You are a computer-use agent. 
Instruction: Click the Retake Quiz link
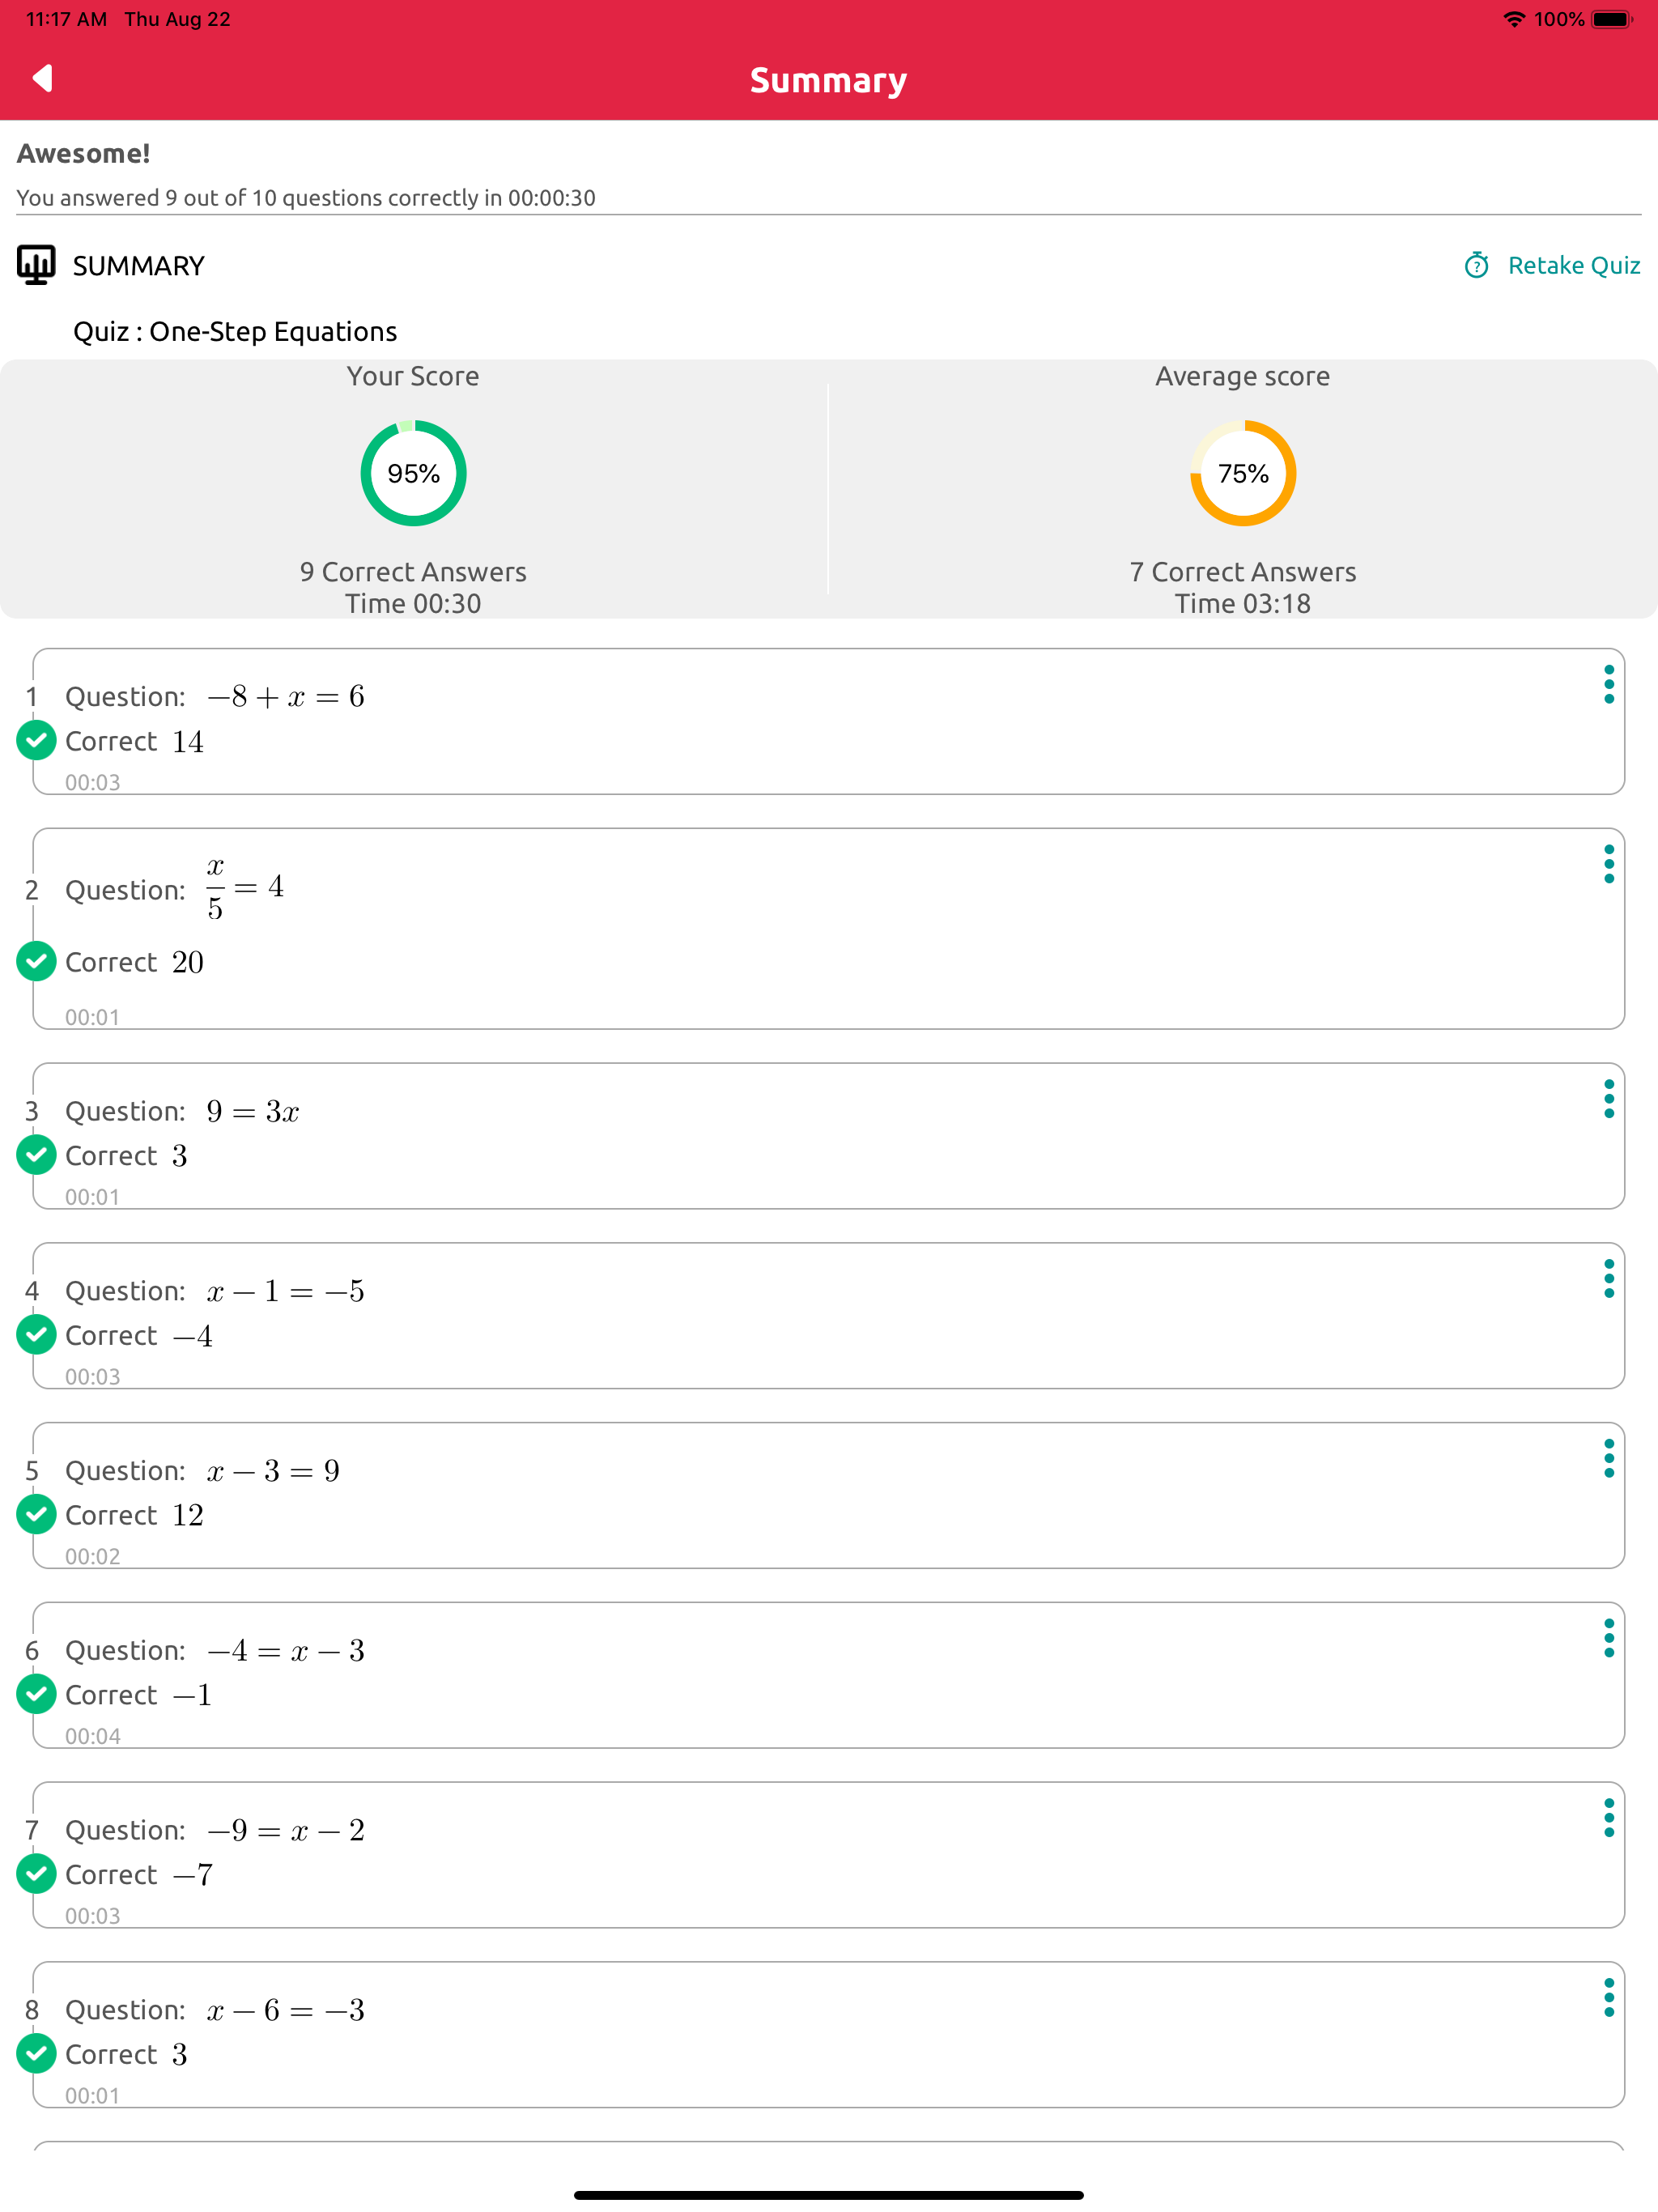point(1573,265)
